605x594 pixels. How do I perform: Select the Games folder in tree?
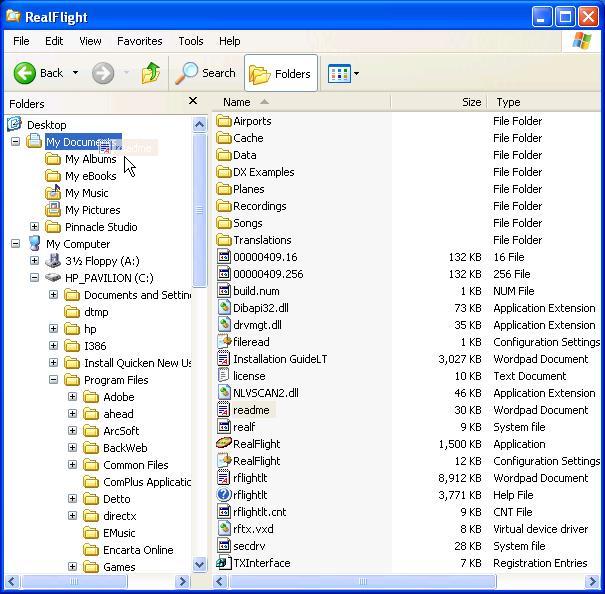119,567
